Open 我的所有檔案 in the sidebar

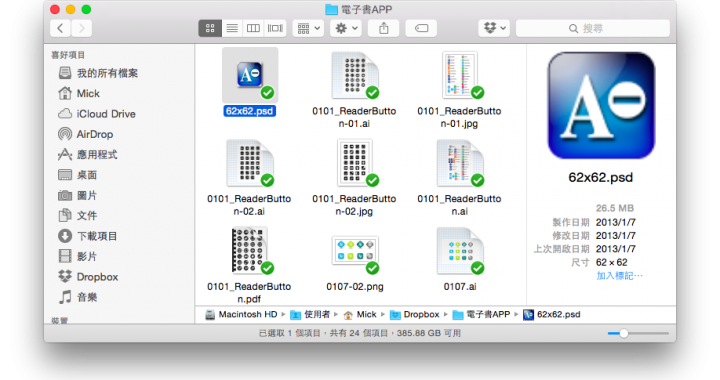point(98,73)
